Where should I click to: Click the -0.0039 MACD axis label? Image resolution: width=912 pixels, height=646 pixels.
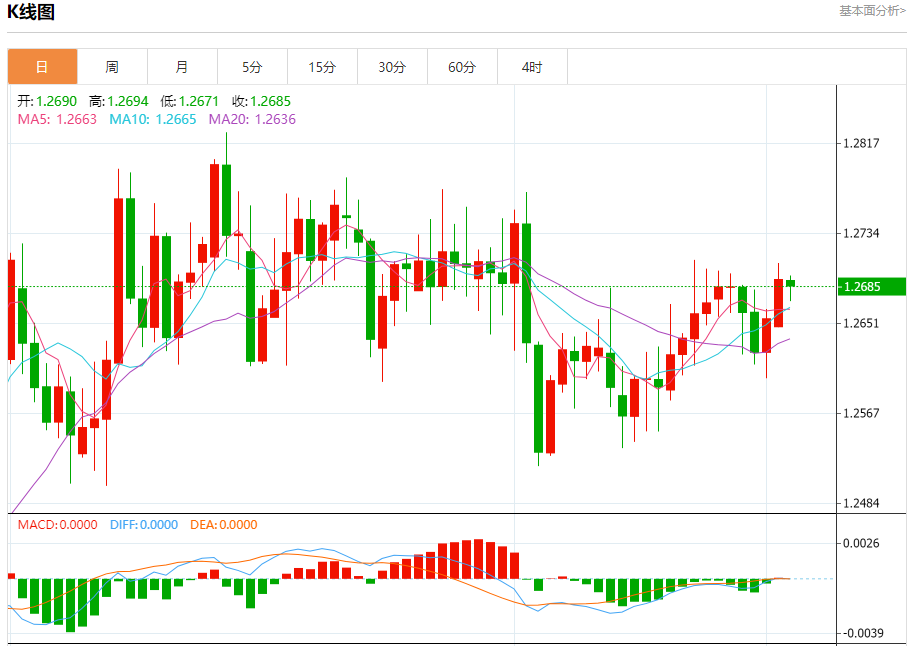coord(861,633)
